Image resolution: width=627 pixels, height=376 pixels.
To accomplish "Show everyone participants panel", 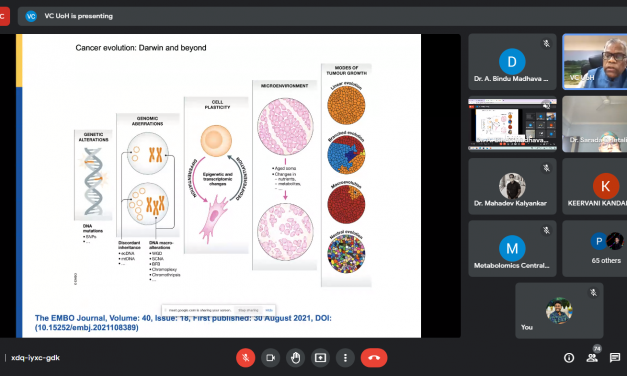I will tap(592, 358).
